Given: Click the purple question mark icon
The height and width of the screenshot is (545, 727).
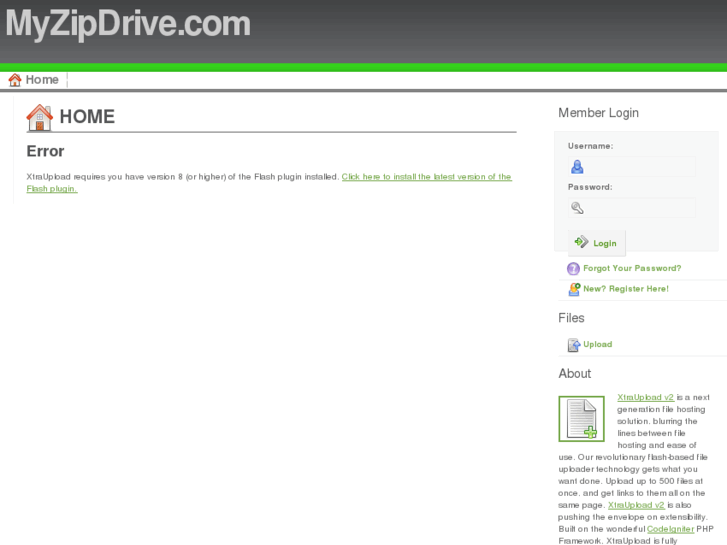Looking at the screenshot, I should [x=574, y=269].
